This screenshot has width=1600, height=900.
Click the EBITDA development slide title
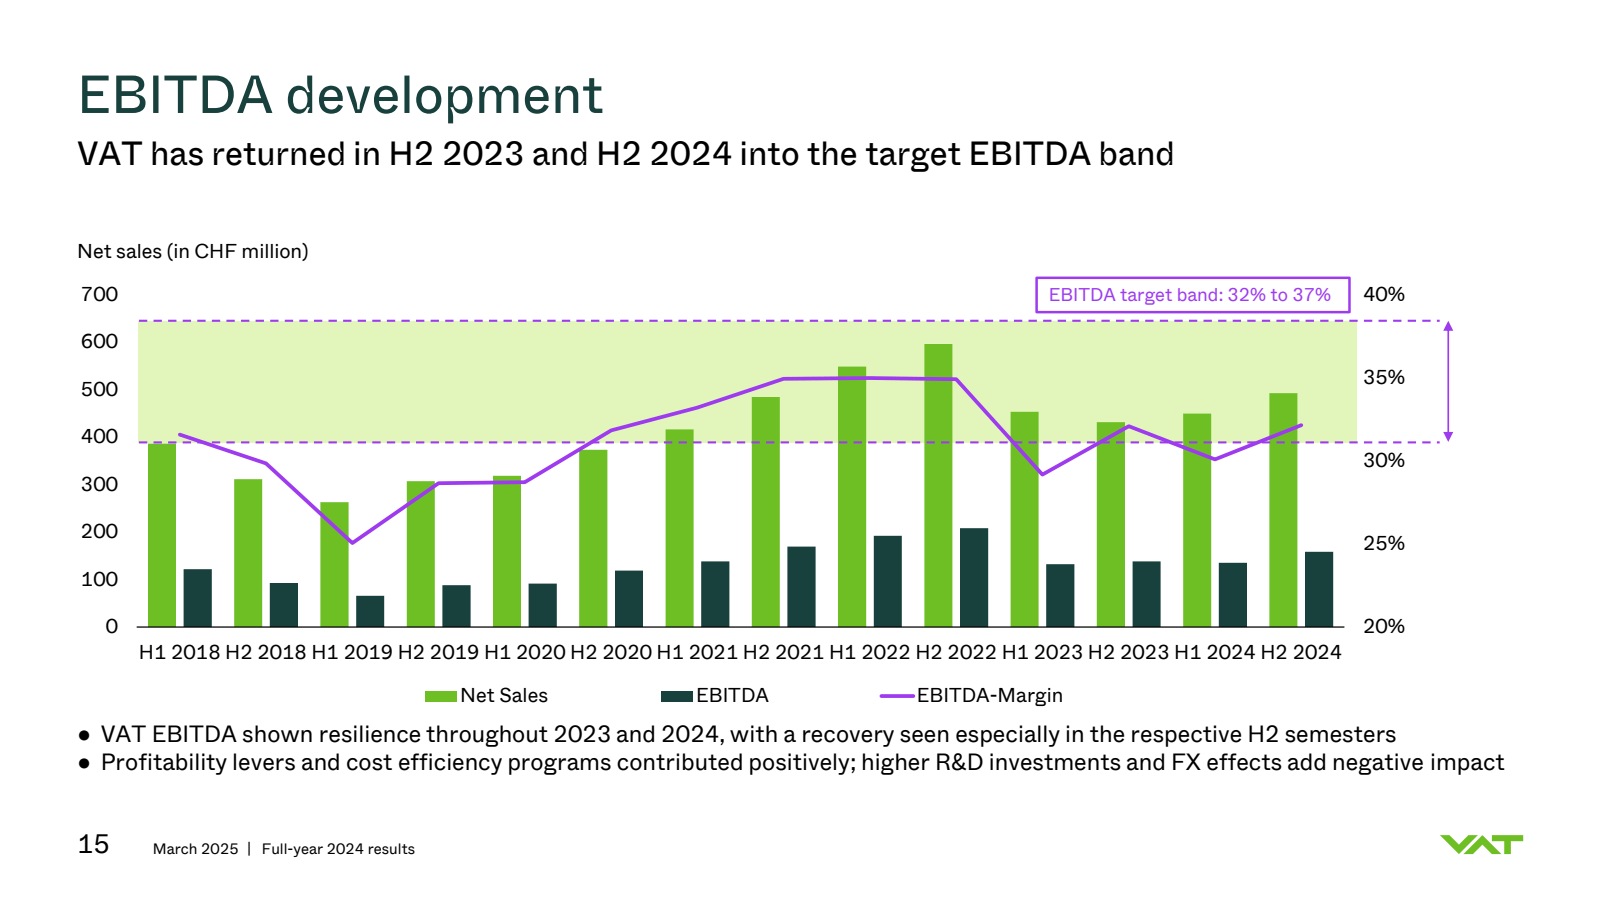tap(340, 96)
